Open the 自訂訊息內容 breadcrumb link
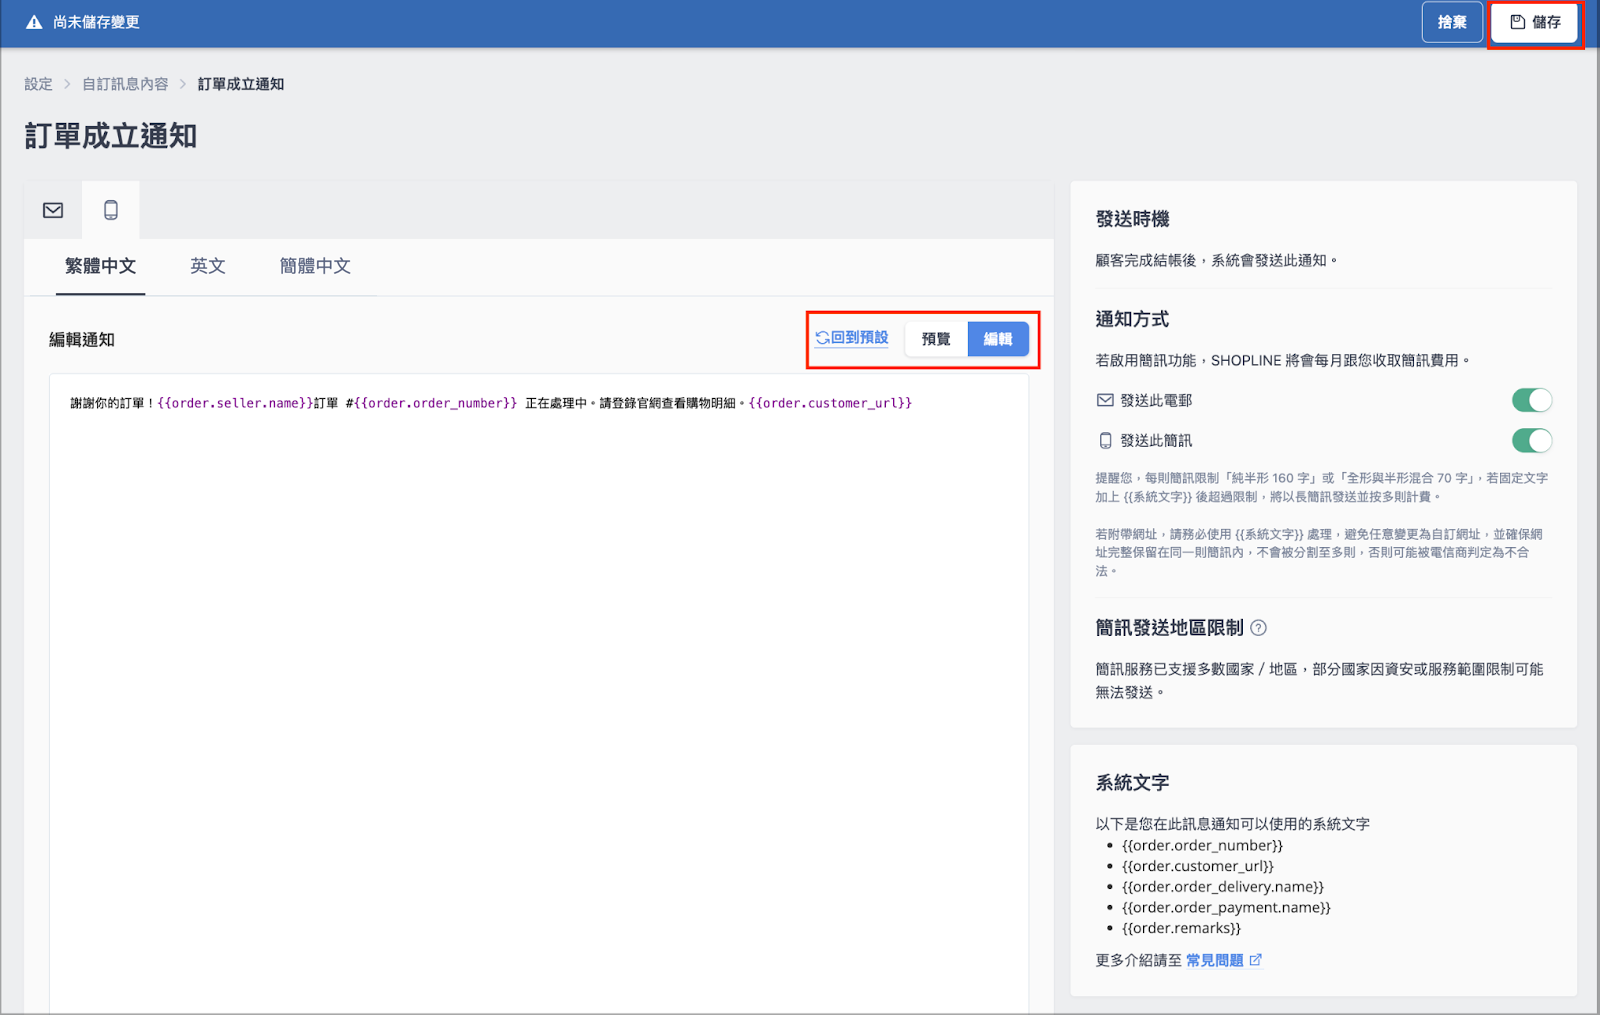Viewport: 1600px width, 1015px height. (x=125, y=84)
